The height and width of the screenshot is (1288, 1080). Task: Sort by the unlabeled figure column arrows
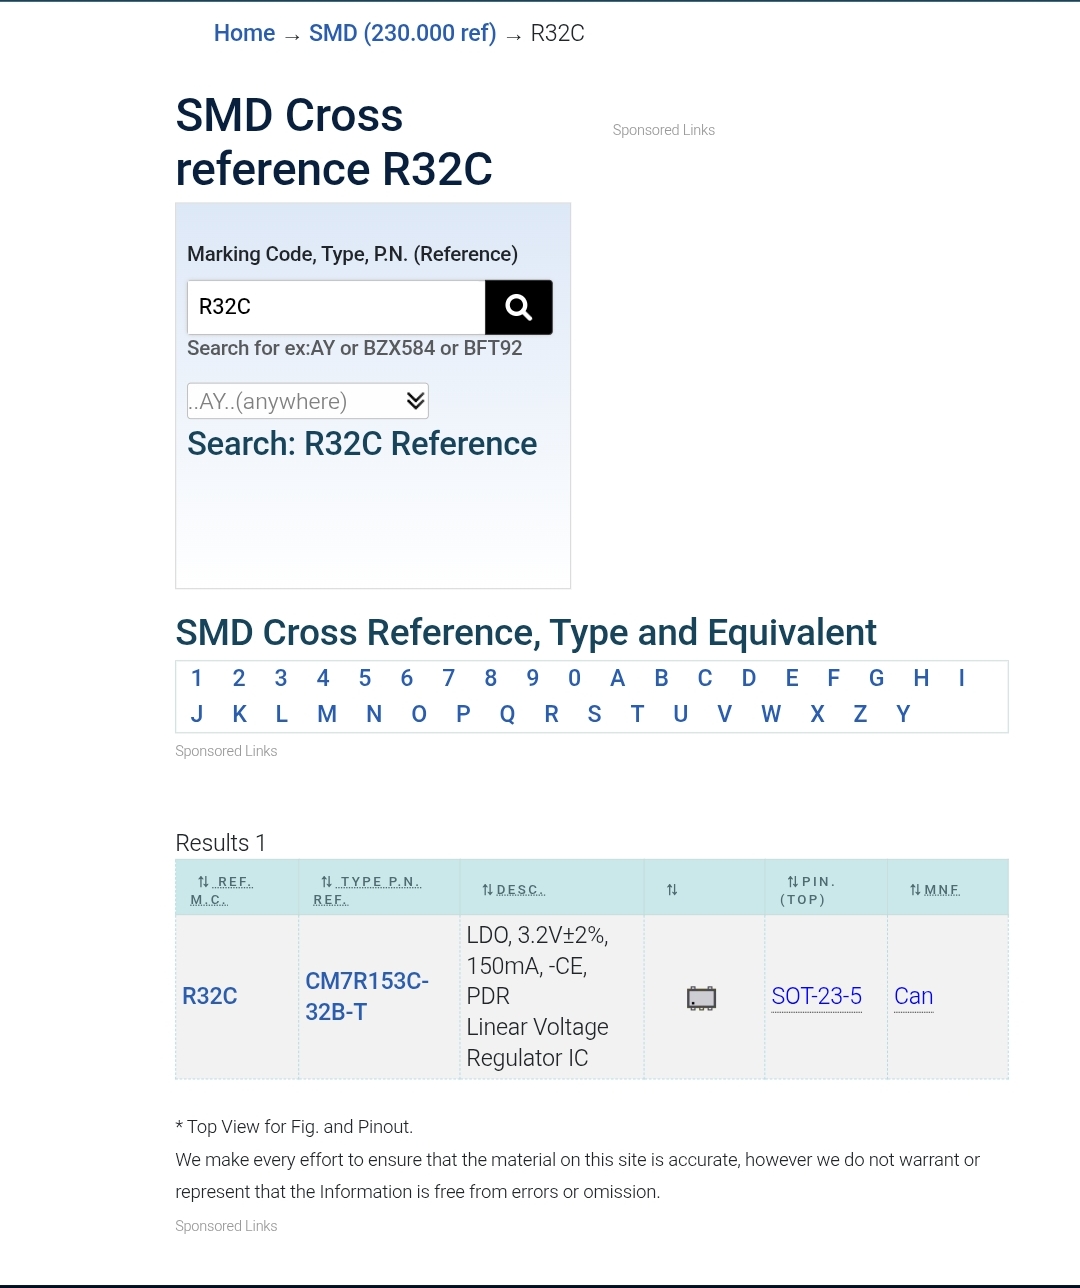(672, 889)
